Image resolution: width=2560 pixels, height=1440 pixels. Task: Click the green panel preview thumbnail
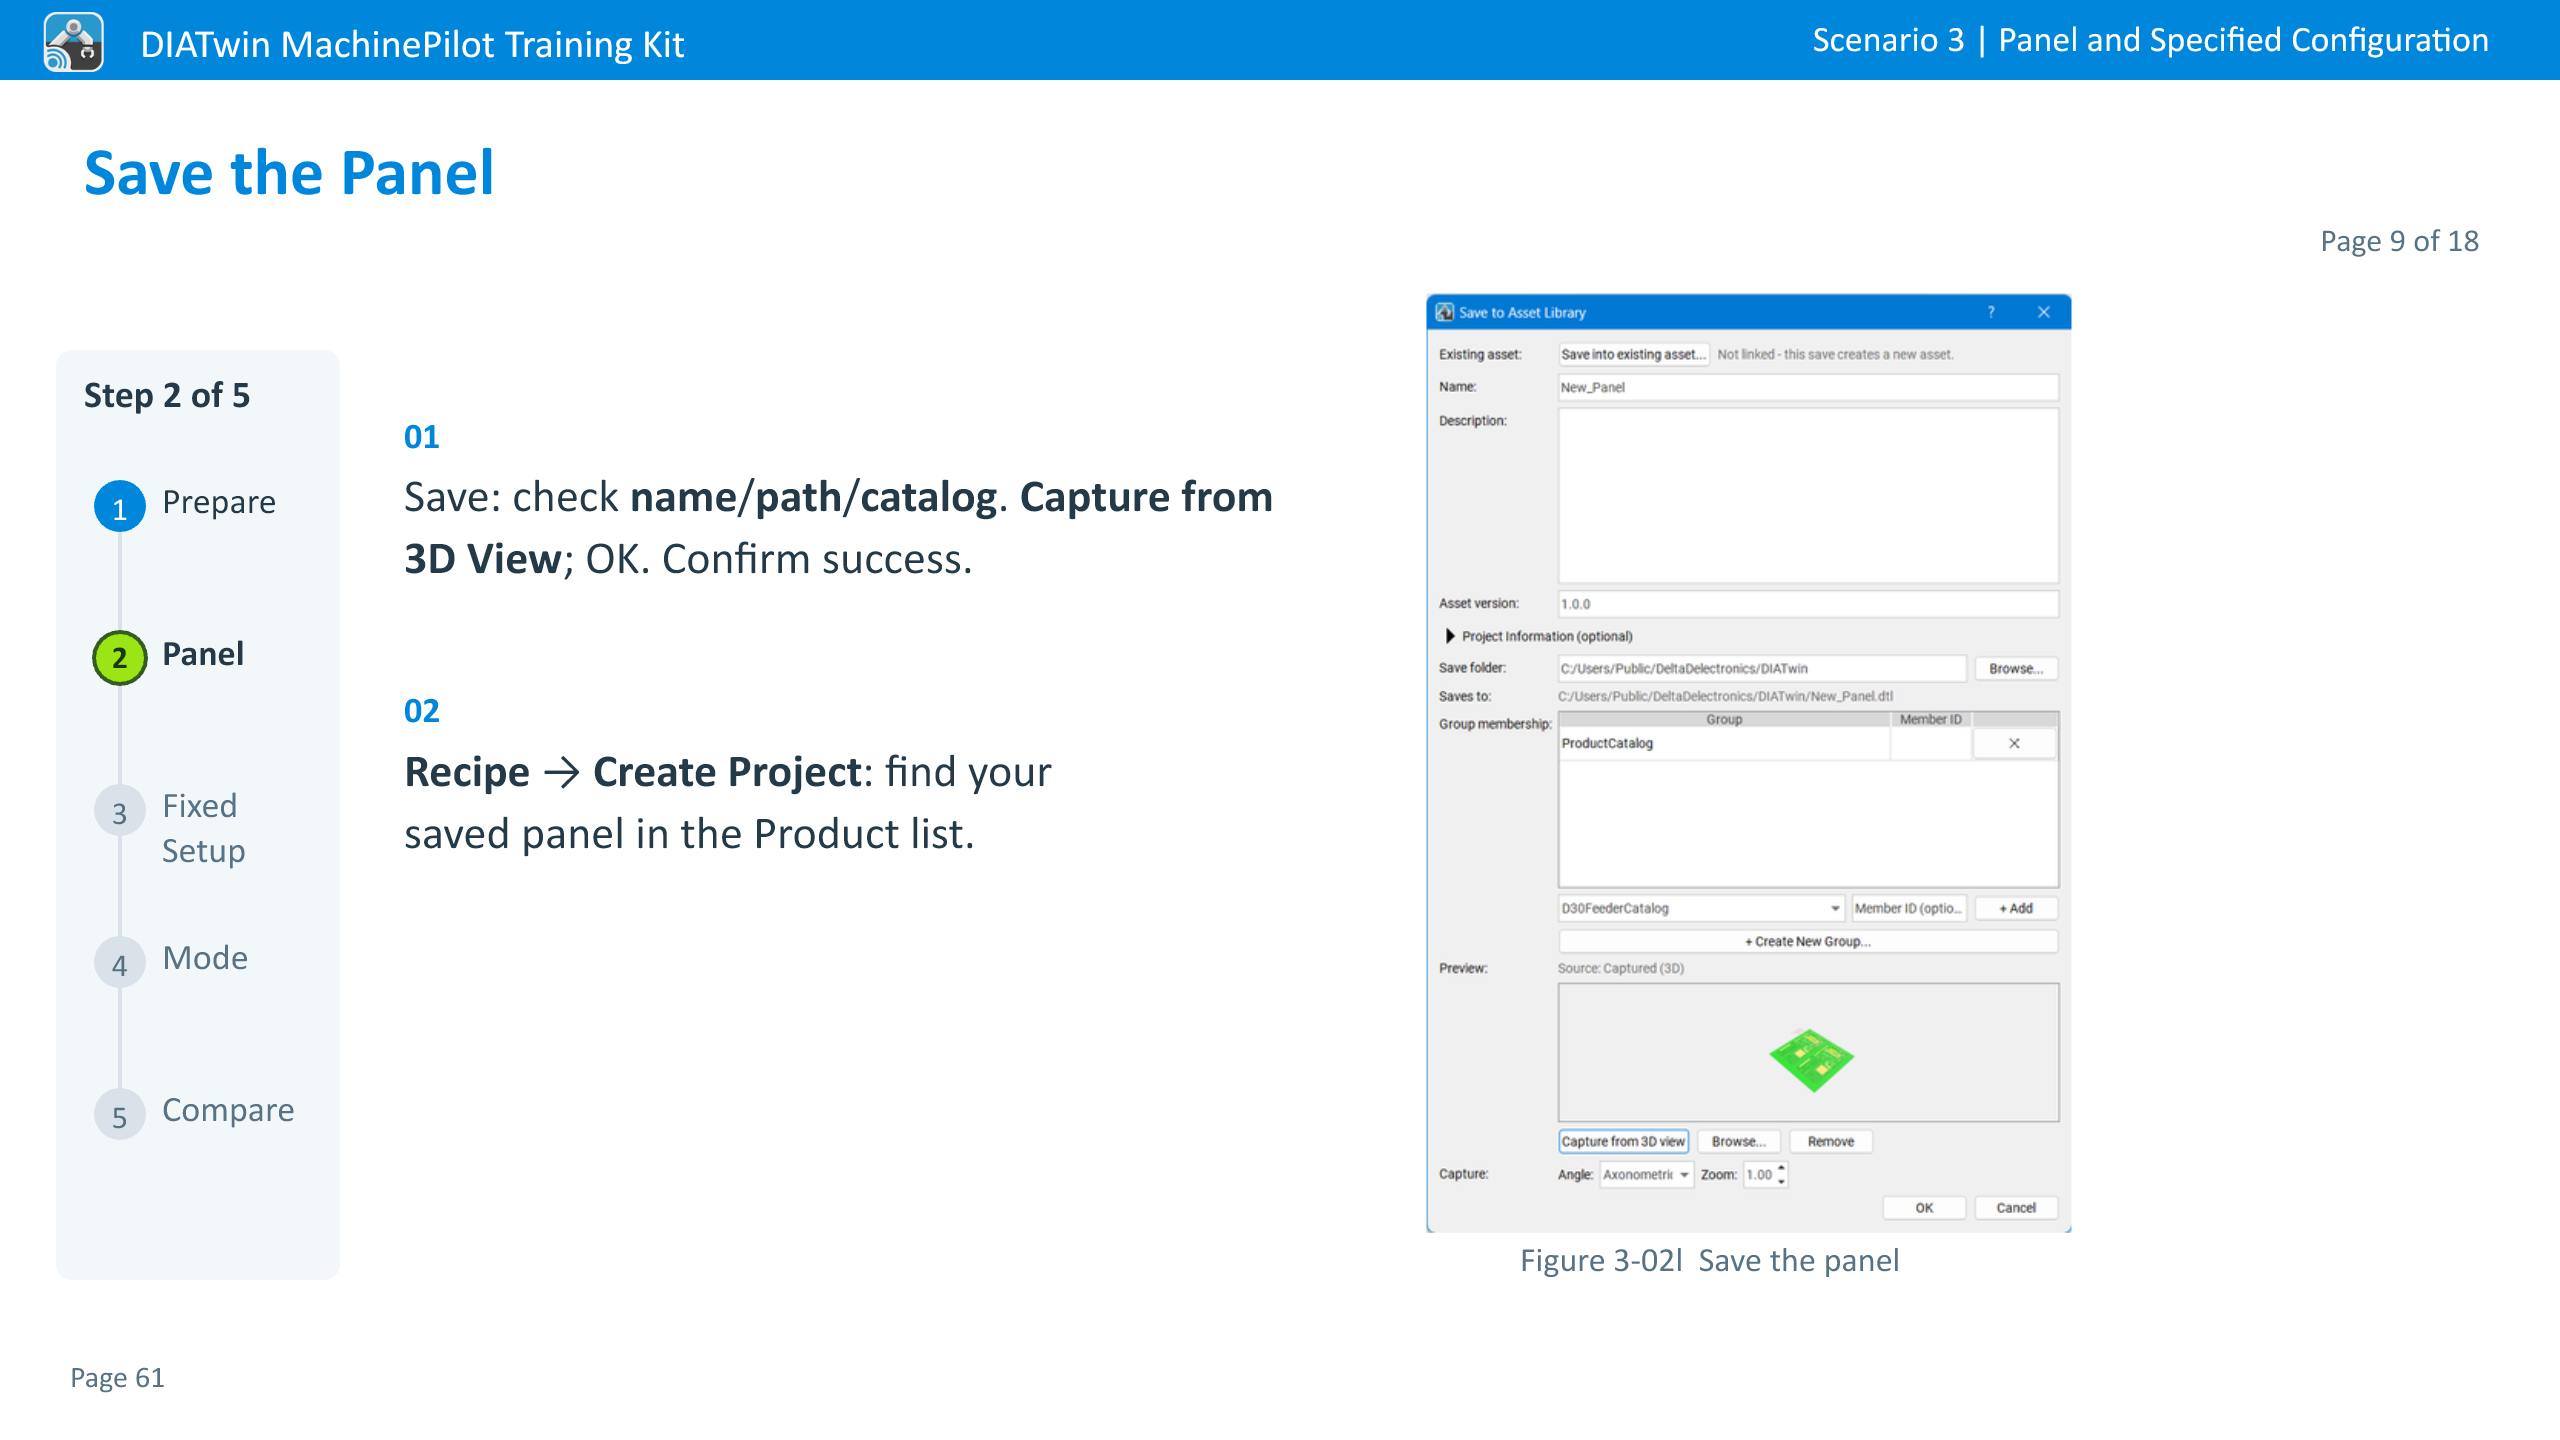(x=1811, y=1060)
